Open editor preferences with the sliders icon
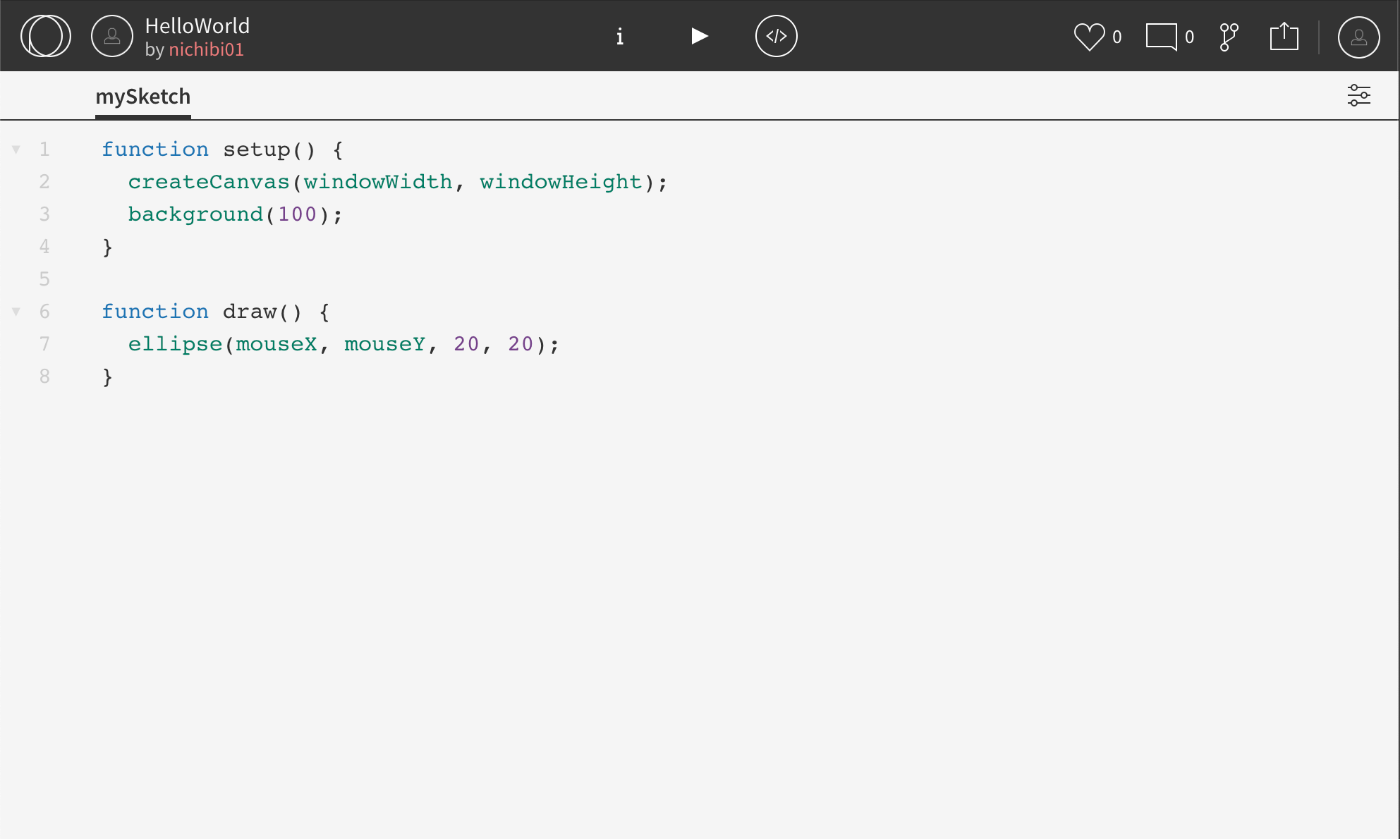 tap(1358, 95)
